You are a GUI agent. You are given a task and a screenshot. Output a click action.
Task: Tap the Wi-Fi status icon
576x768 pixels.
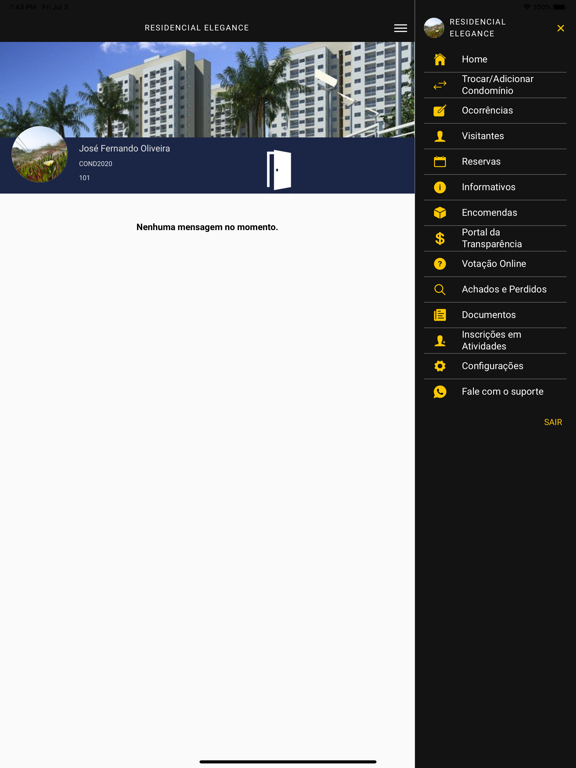pyautogui.click(x=527, y=7)
